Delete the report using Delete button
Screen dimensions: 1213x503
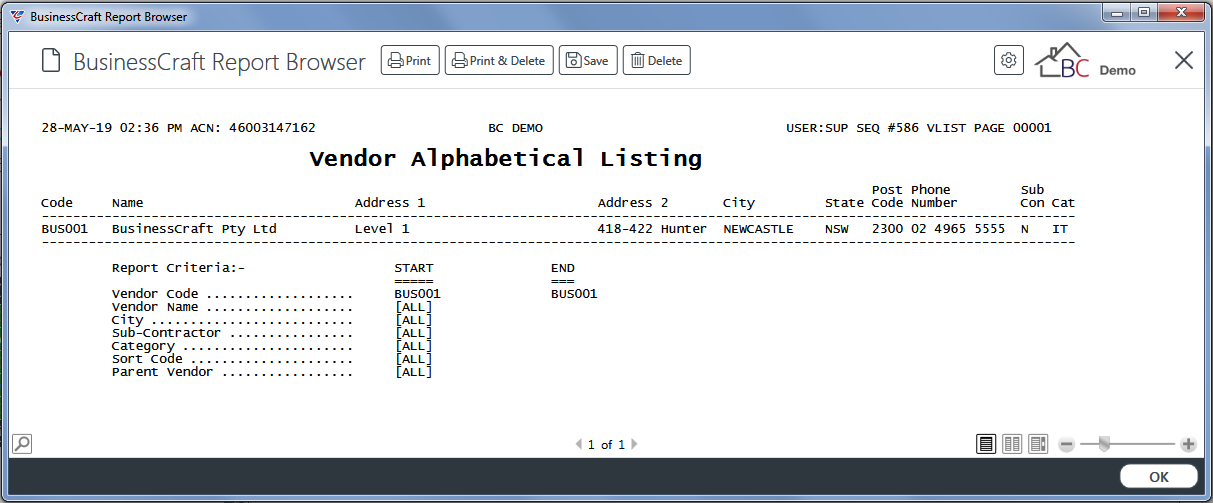click(x=657, y=60)
